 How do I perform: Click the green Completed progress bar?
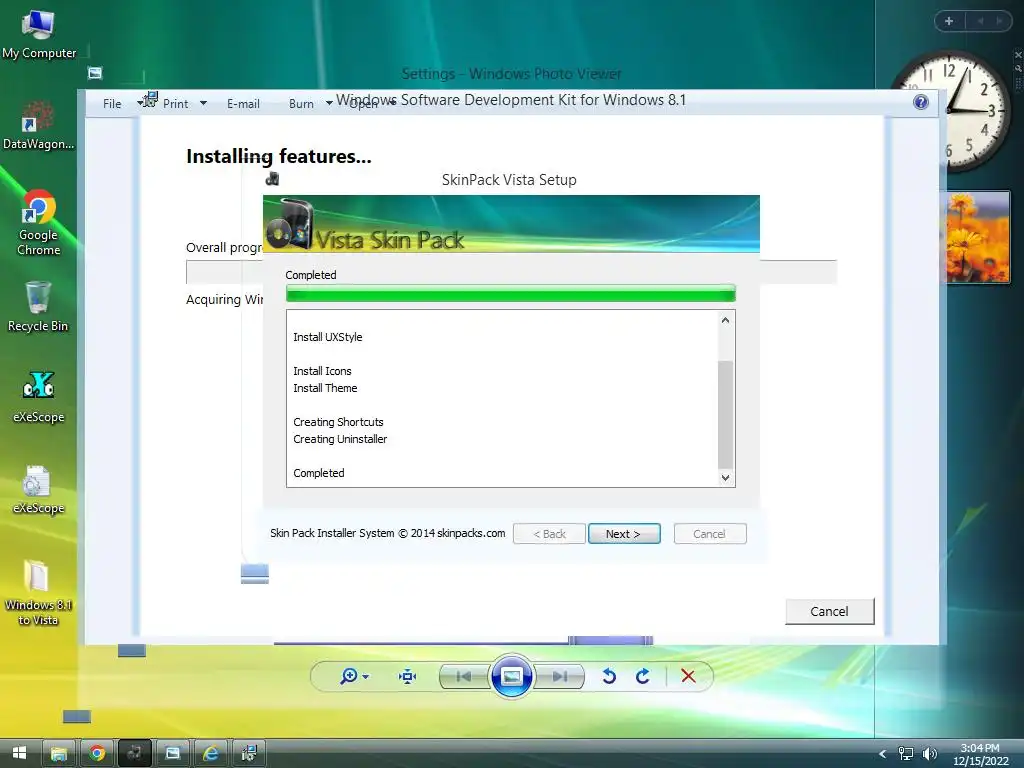coord(511,294)
